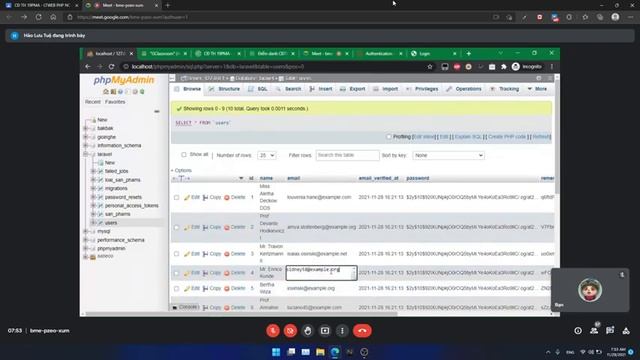Viewport: 640px width, 360px height.
Task: Expand the mysql database node
Action: click(86, 231)
